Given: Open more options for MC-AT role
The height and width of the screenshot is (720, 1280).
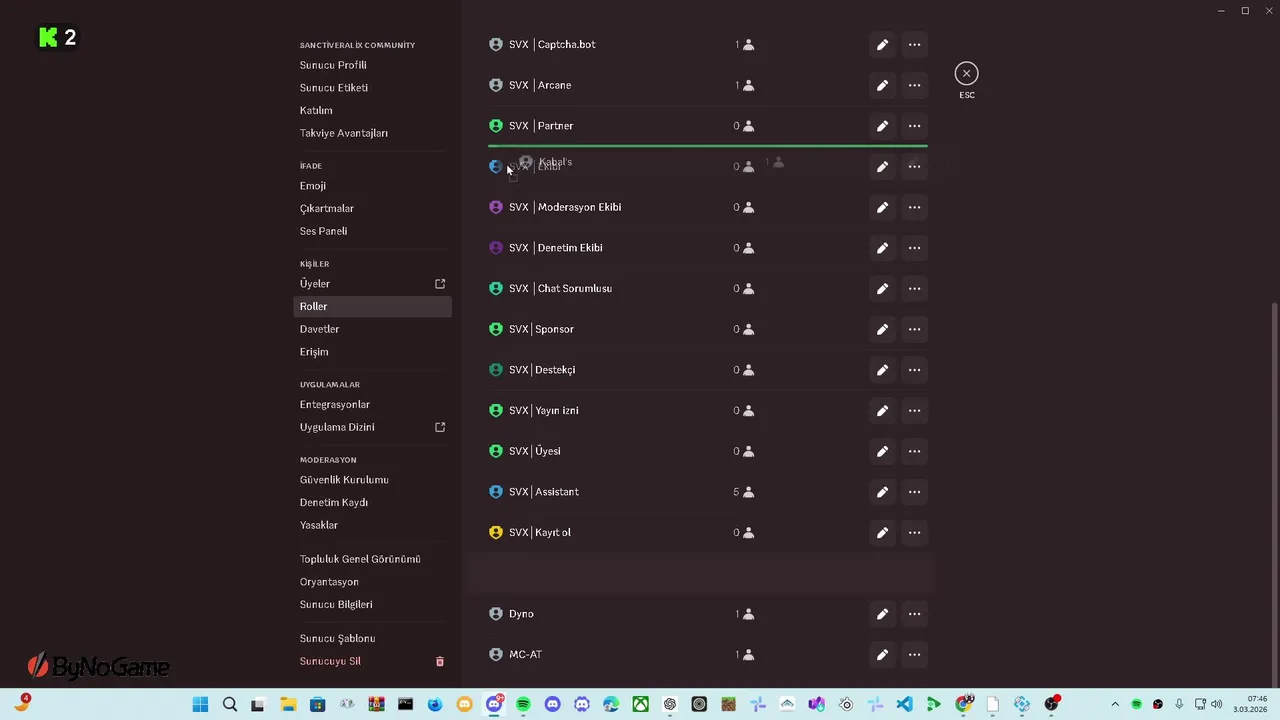Looking at the screenshot, I should pos(914,655).
